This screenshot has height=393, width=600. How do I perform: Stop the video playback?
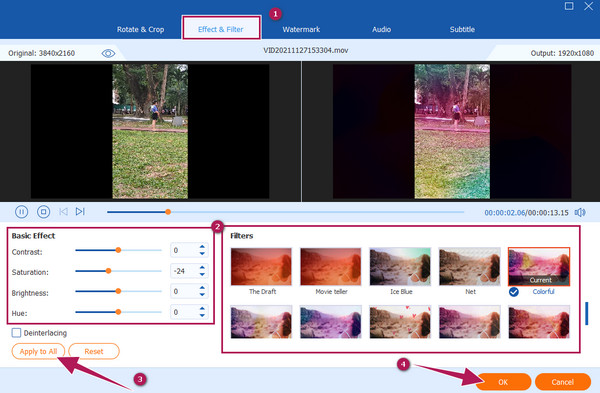pos(43,212)
